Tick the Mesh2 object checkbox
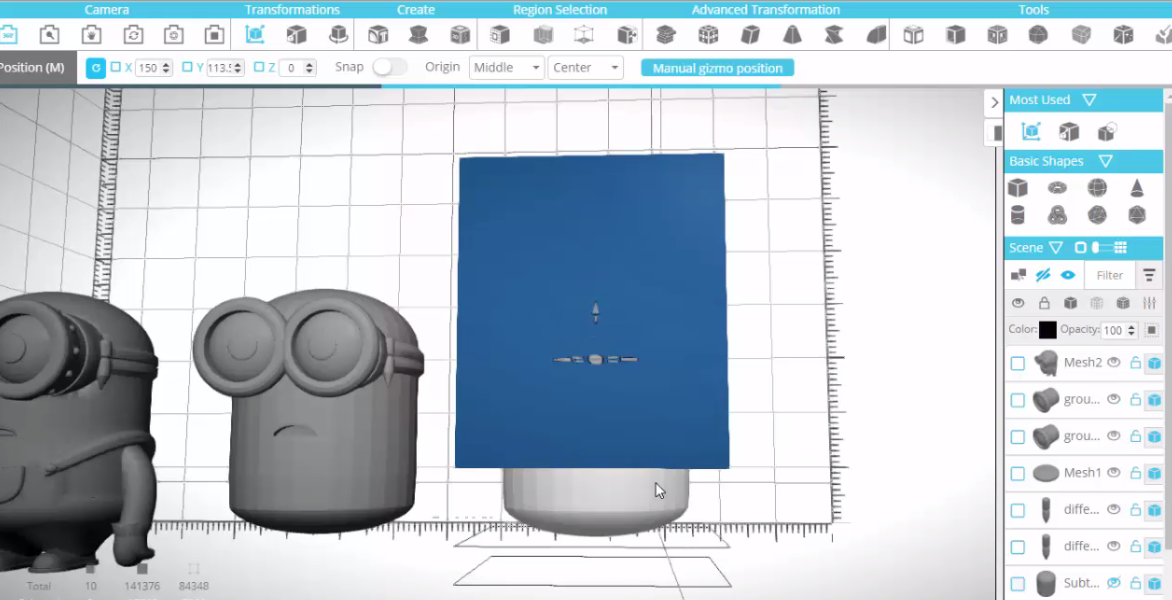This screenshot has width=1172, height=600. point(1017,363)
